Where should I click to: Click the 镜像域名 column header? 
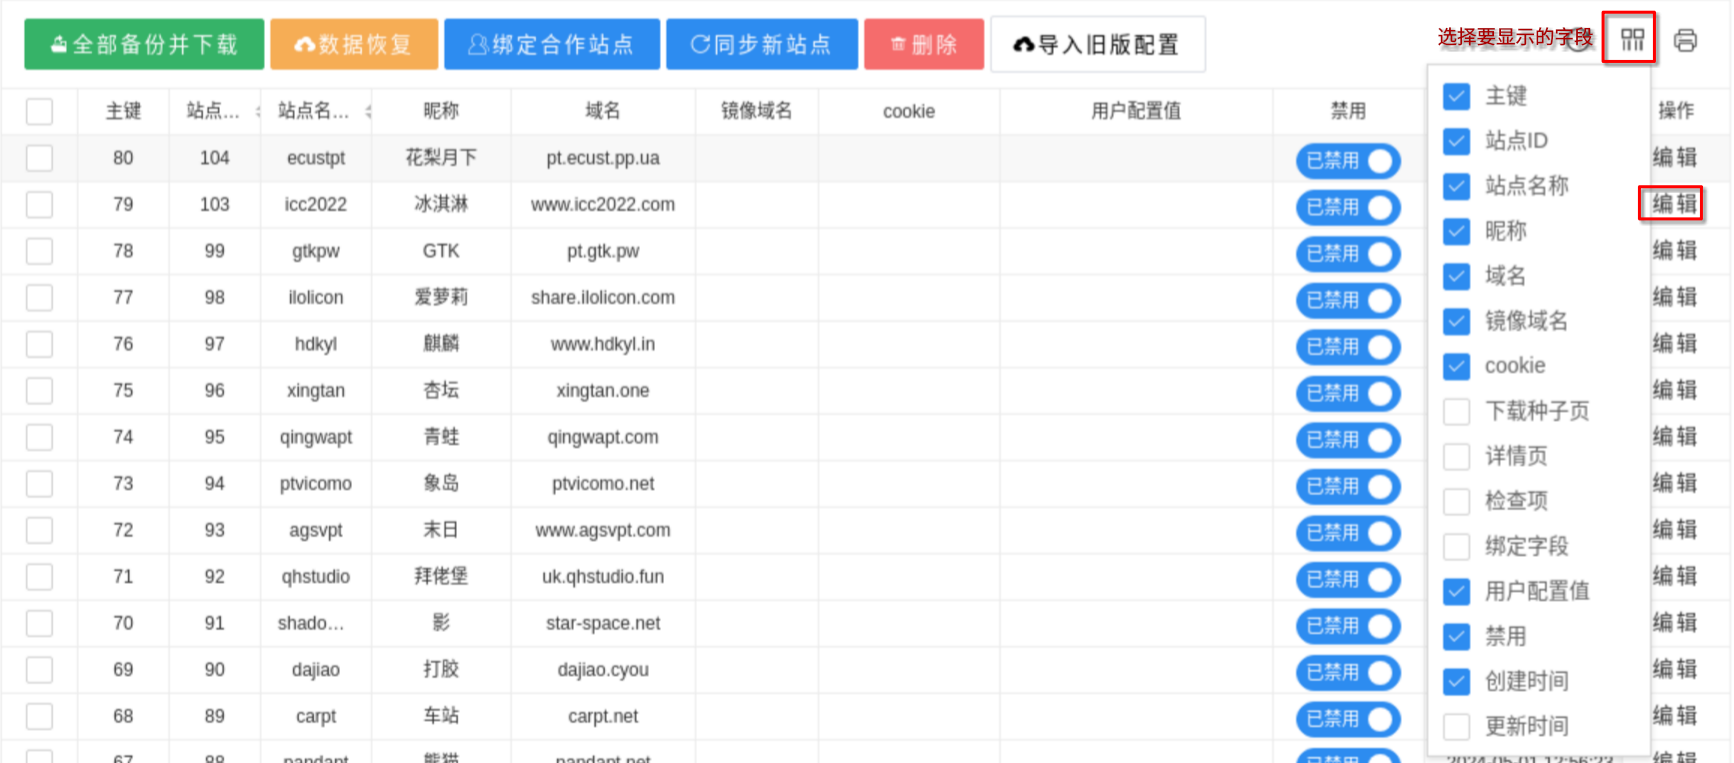pos(757,111)
